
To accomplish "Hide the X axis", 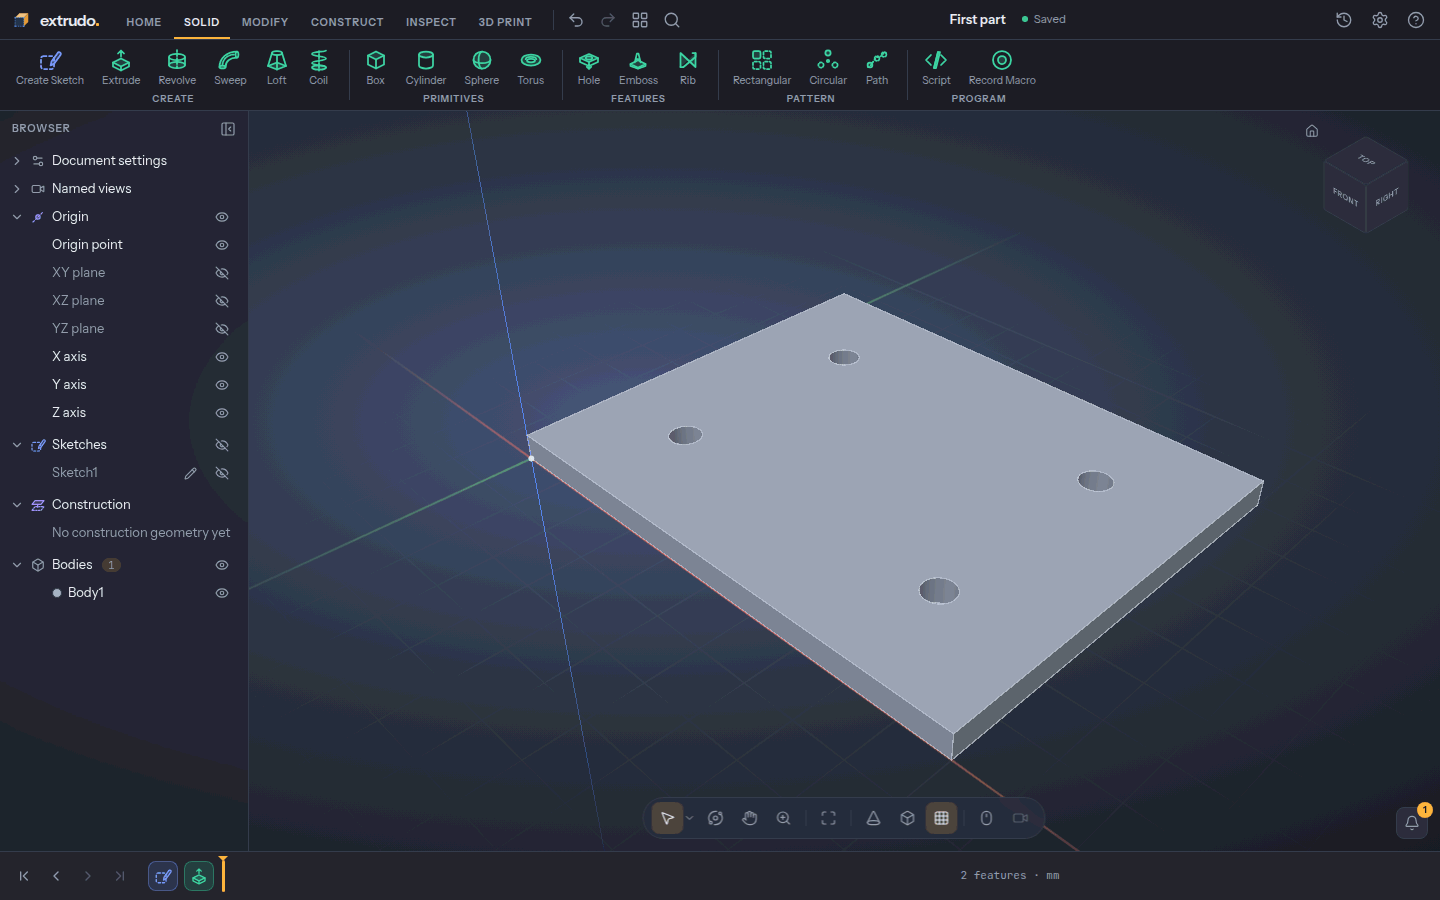I will click(x=222, y=357).
